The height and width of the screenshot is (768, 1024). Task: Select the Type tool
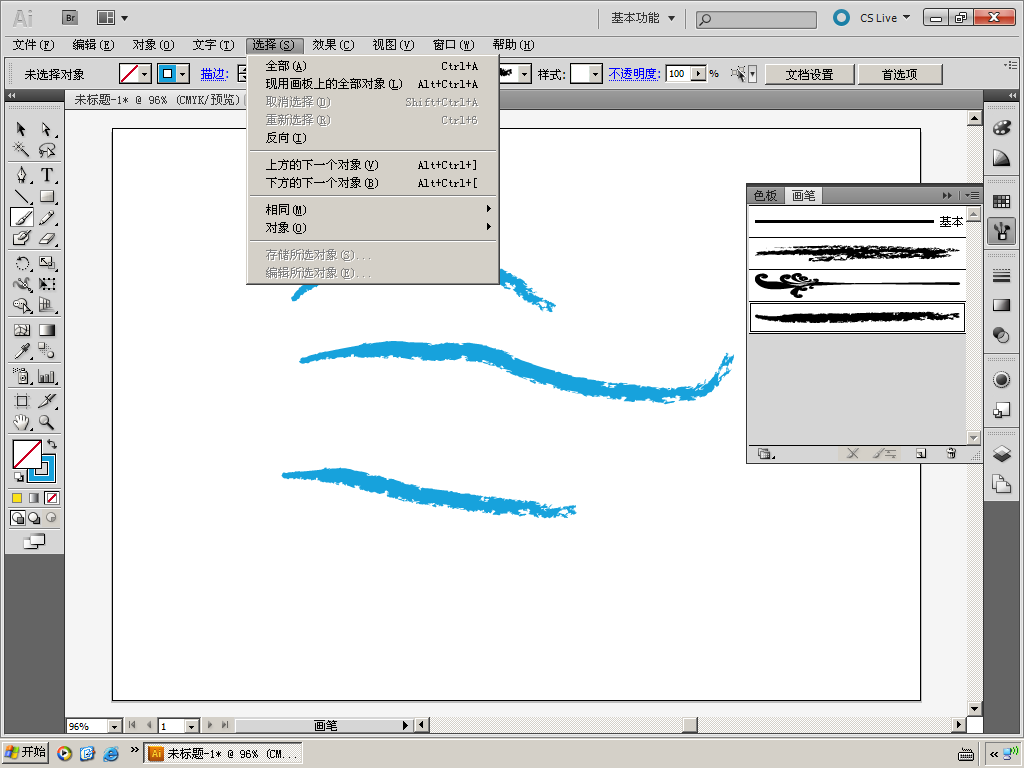[46, 175]
